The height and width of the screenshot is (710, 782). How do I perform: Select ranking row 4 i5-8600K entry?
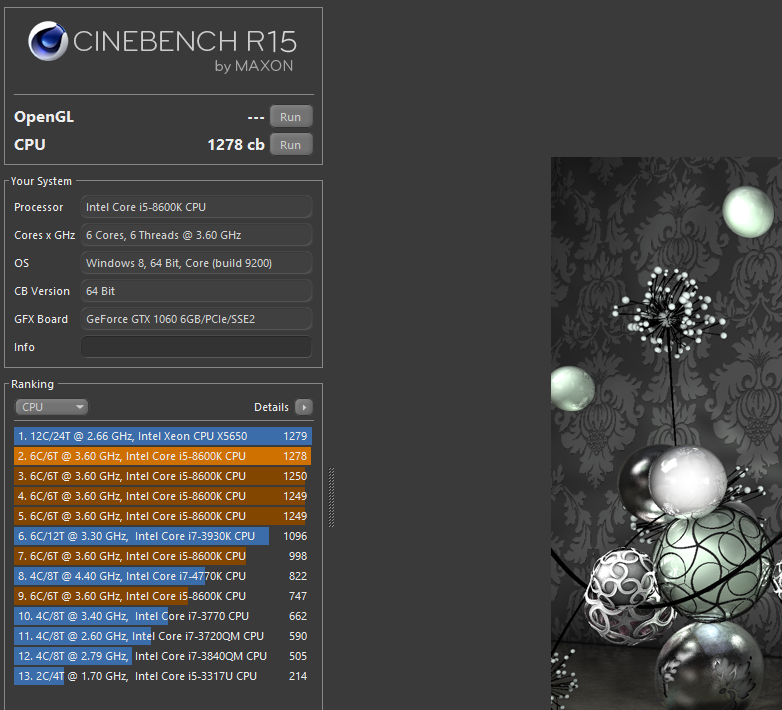[163, 496]
